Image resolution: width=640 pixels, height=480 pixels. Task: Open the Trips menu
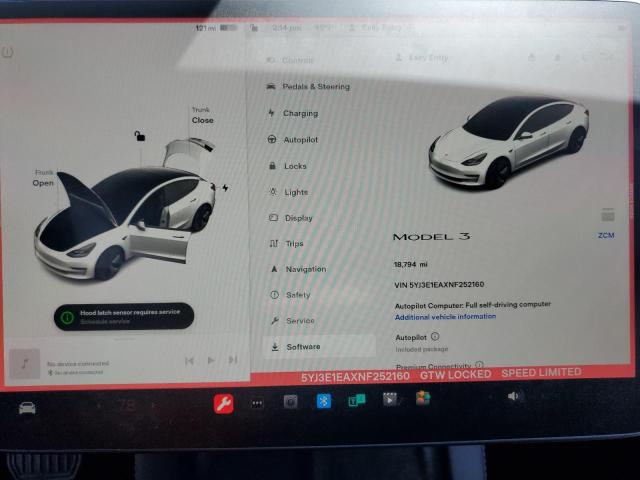(x=286, y=244)
